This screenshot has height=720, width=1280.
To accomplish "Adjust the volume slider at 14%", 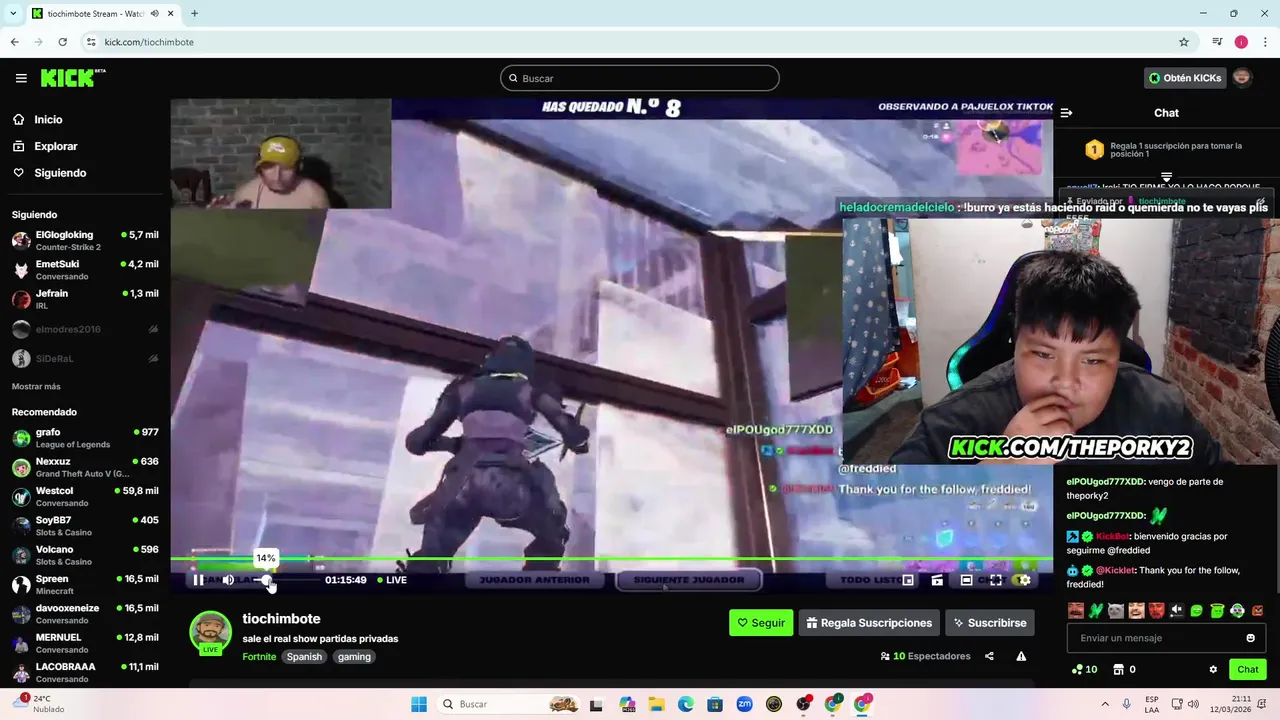I will [266, 580].
